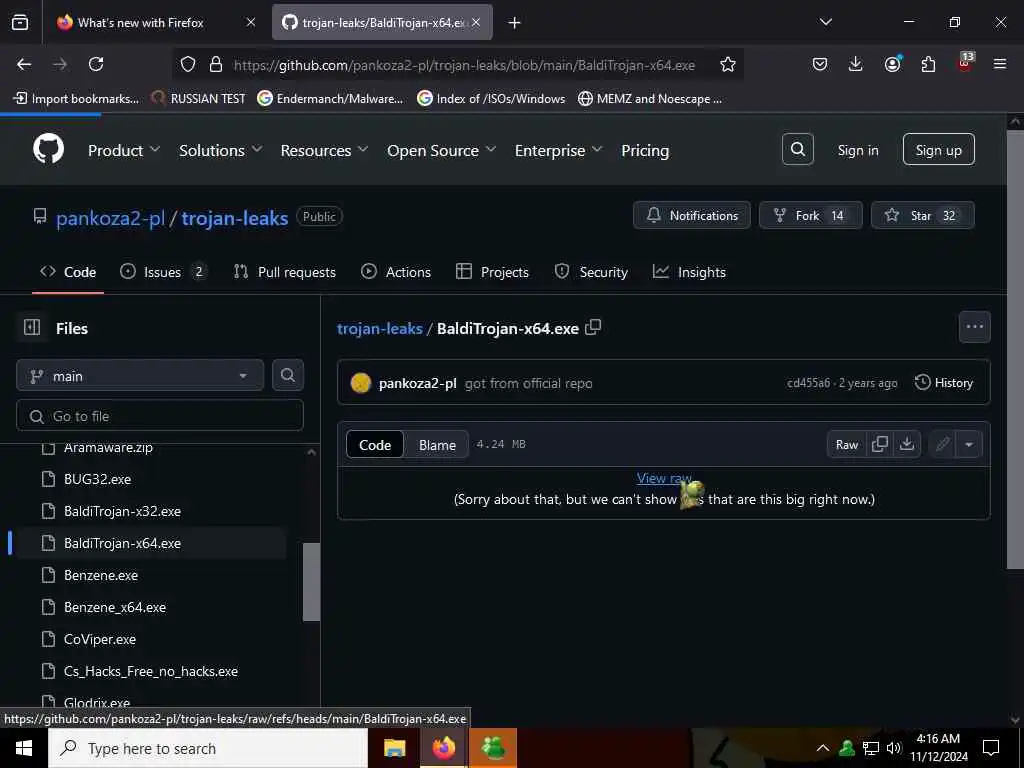The height and width of the screenshot is (768, 1024).
Task: Open the extensions puzzle icon
Action: coord(928,64)
